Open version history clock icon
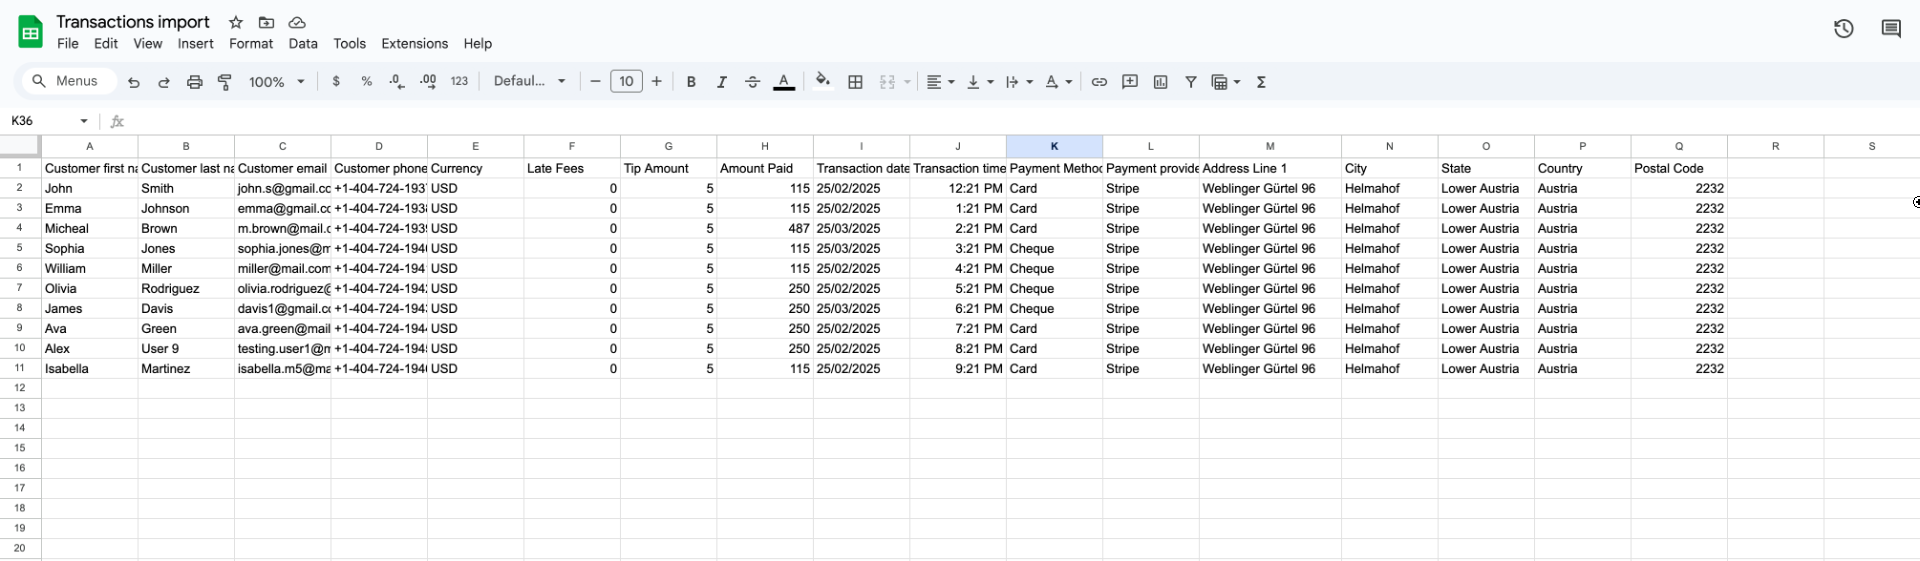This screenshot has width=1920, height=561. tap(1843, 29)
